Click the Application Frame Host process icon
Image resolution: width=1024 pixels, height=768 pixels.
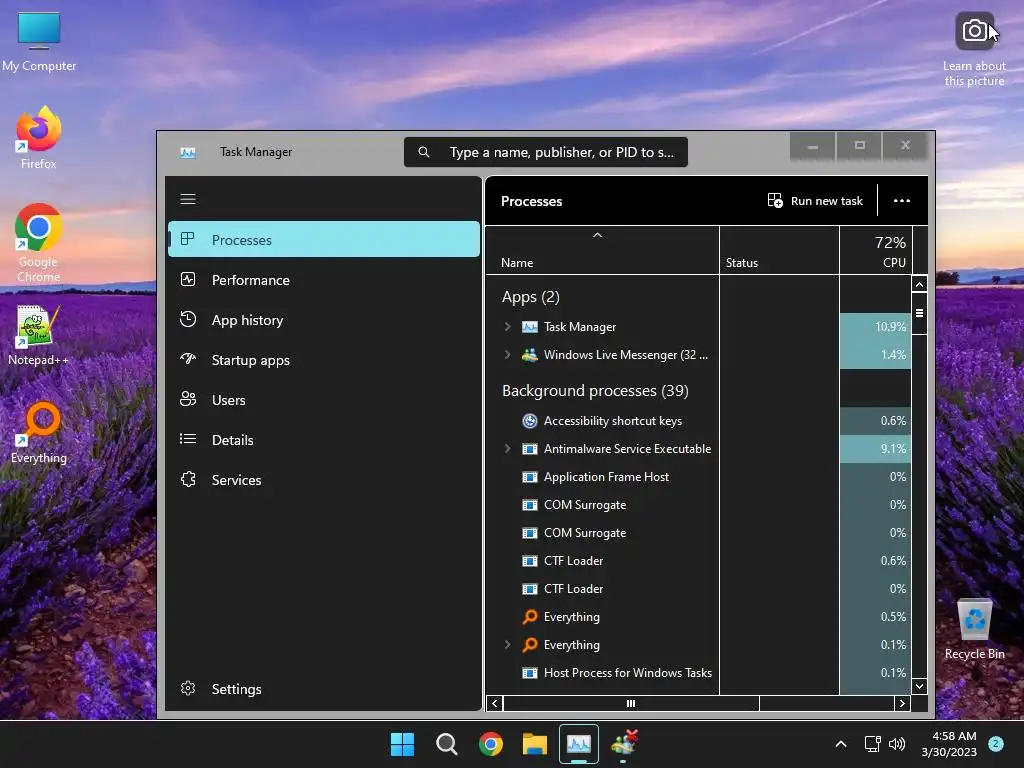[530, 477]
